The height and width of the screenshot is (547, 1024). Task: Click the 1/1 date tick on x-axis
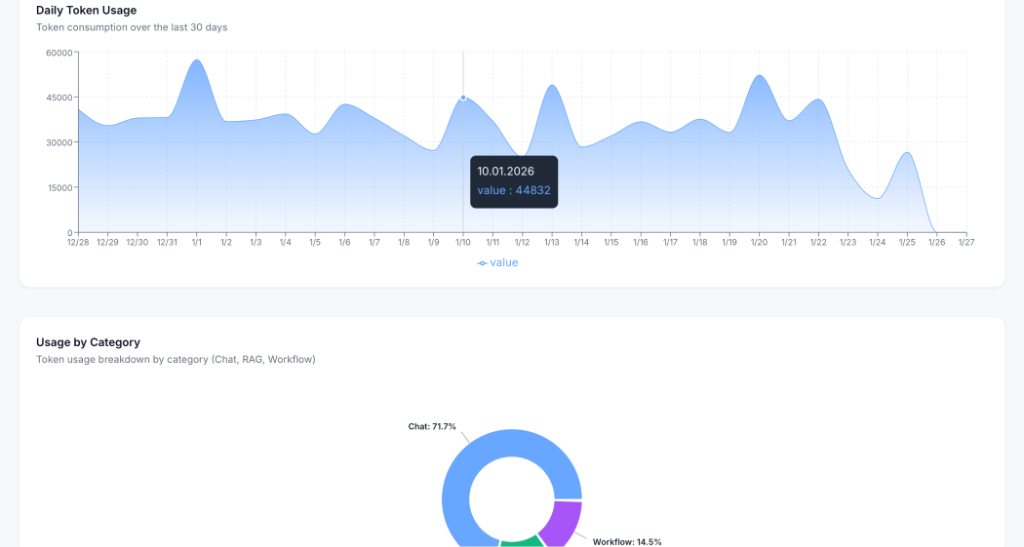pyautogui.click(x=197, y=242)
